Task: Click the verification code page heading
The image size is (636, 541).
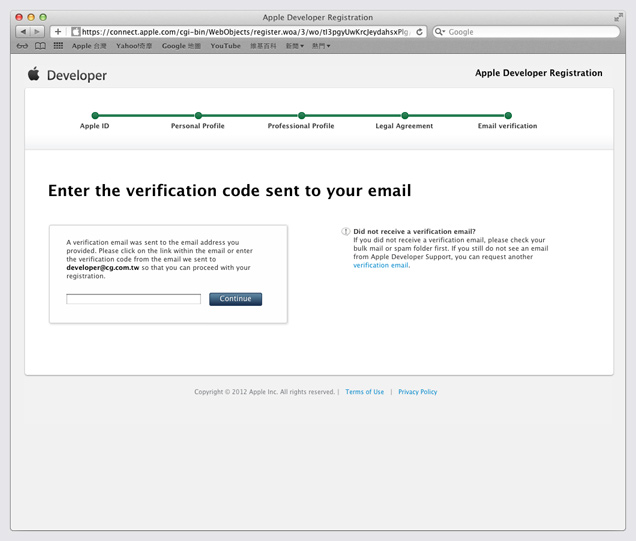Action: (x=230, y=191)
